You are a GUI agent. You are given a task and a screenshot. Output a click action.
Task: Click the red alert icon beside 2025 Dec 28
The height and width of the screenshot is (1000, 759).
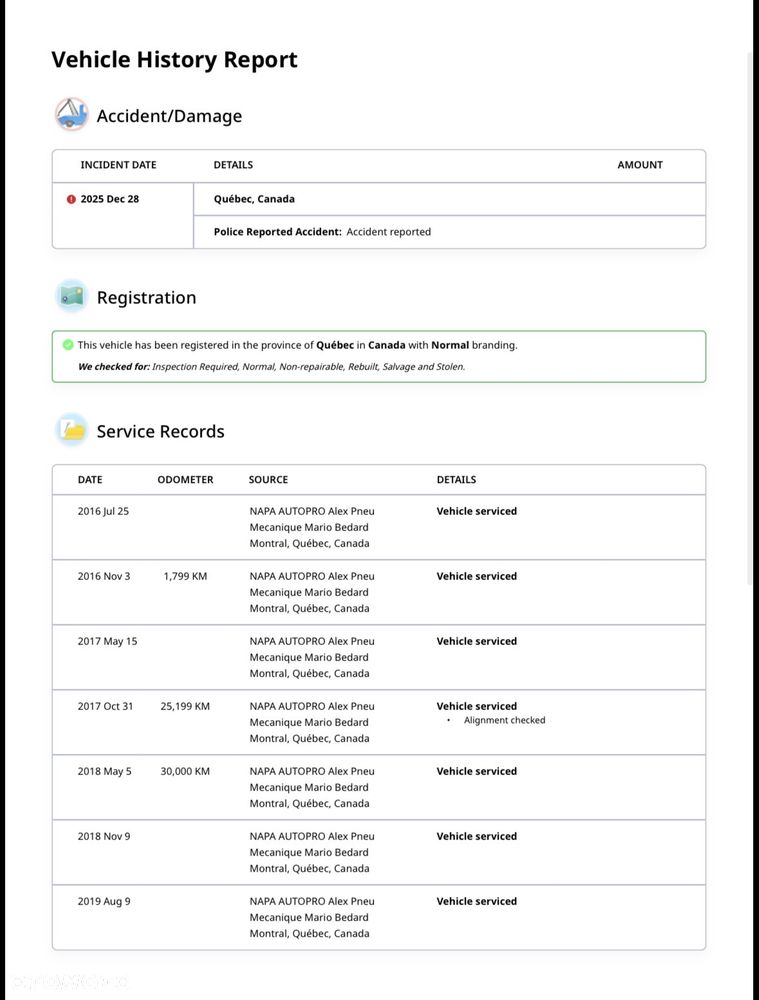(71, 199)
